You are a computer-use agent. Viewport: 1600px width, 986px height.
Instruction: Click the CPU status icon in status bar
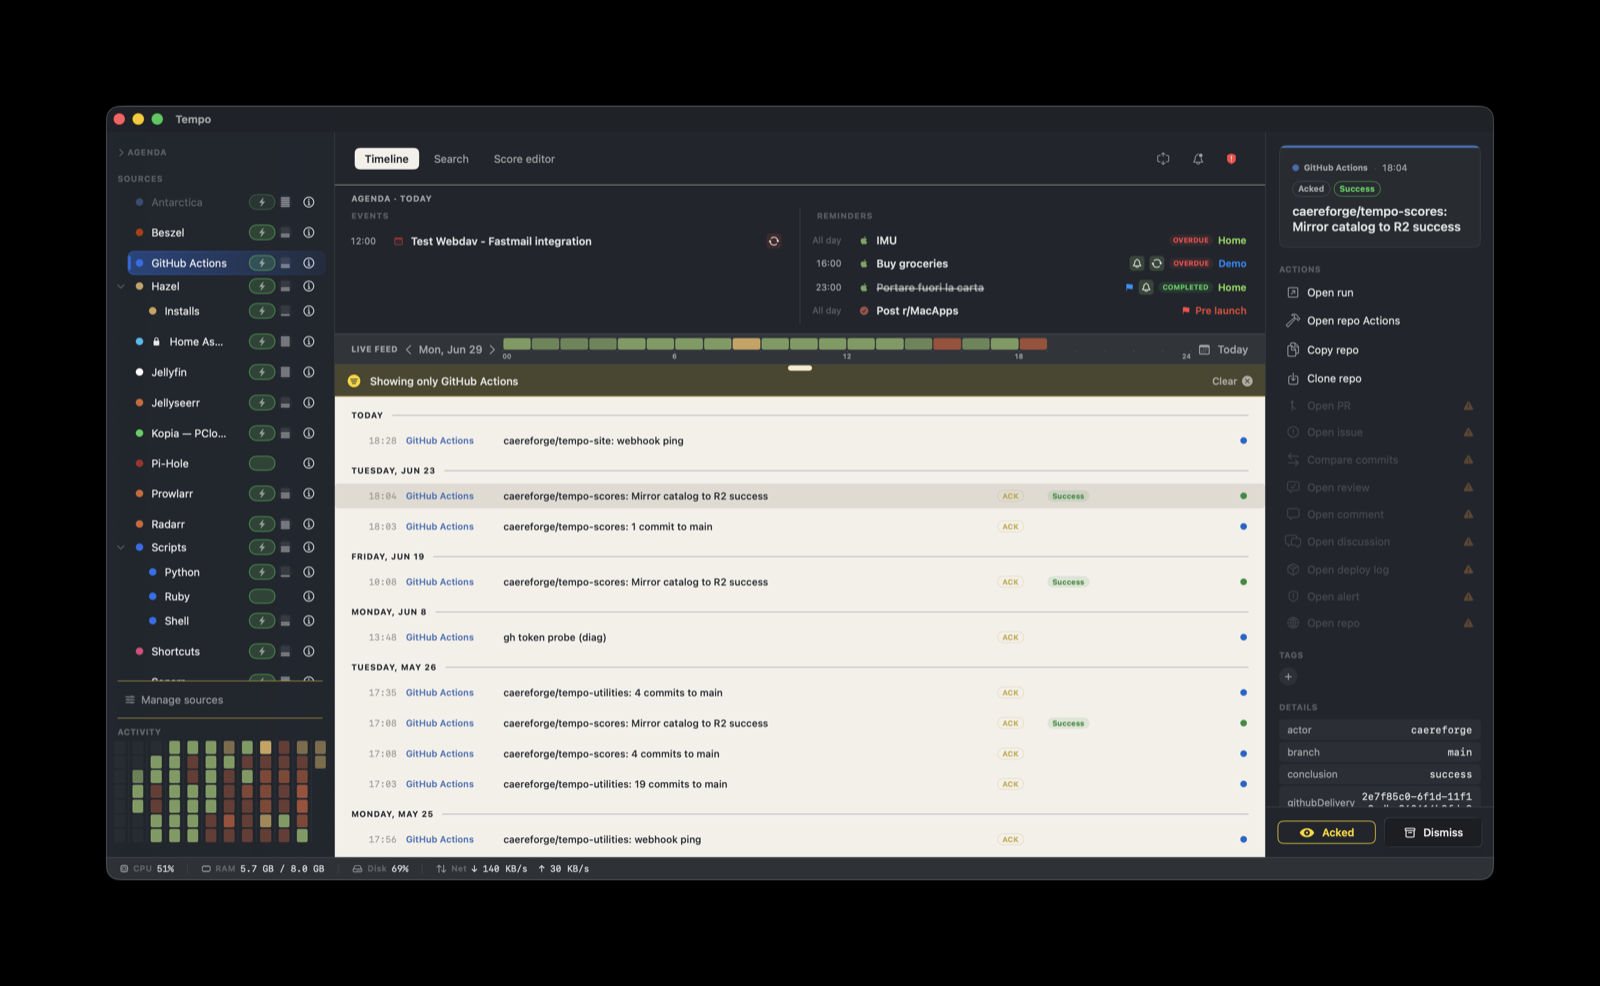124,869
